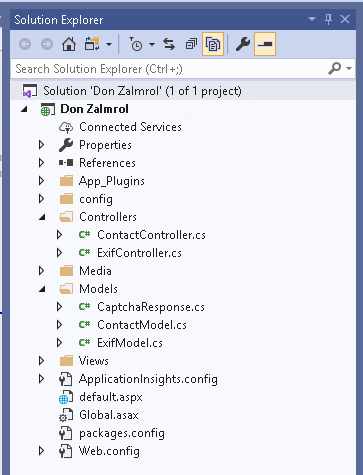Switch views using the Solutions and Folders icon
The image size is (363, 475).
92,44
